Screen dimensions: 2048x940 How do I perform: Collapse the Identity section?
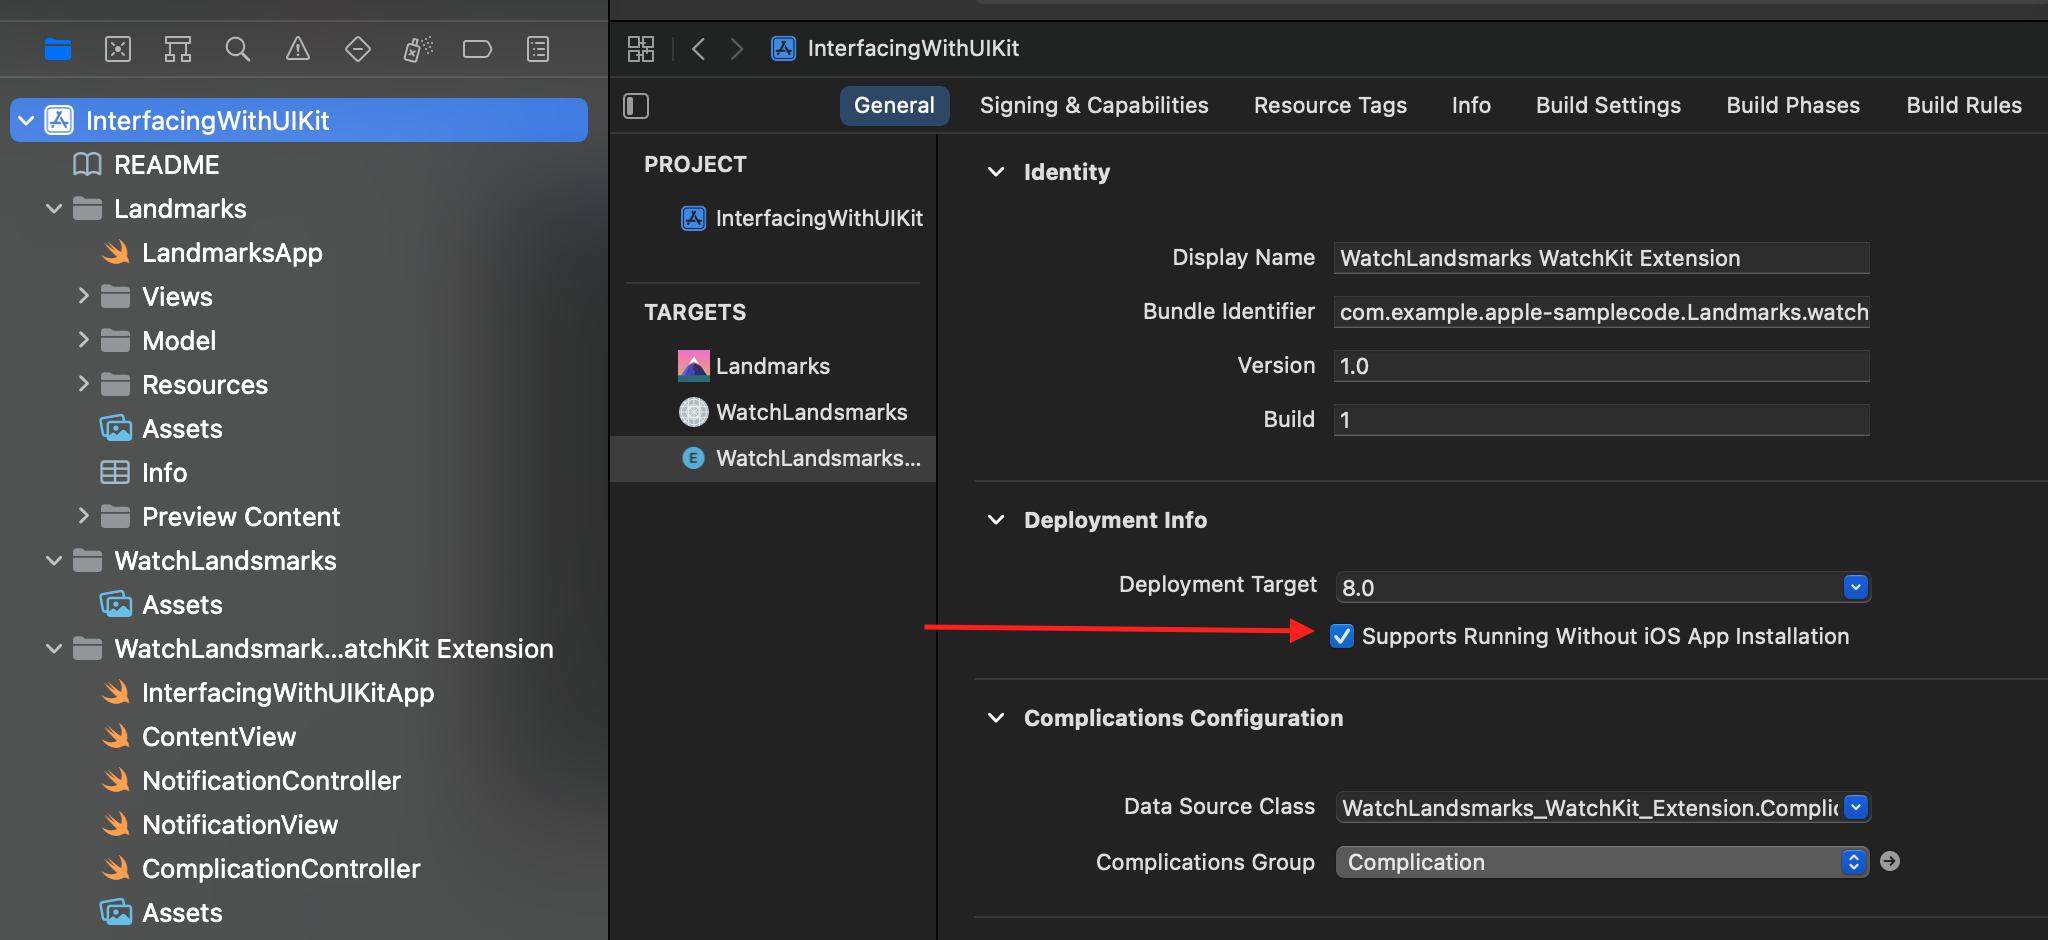[x=996, y=172]
